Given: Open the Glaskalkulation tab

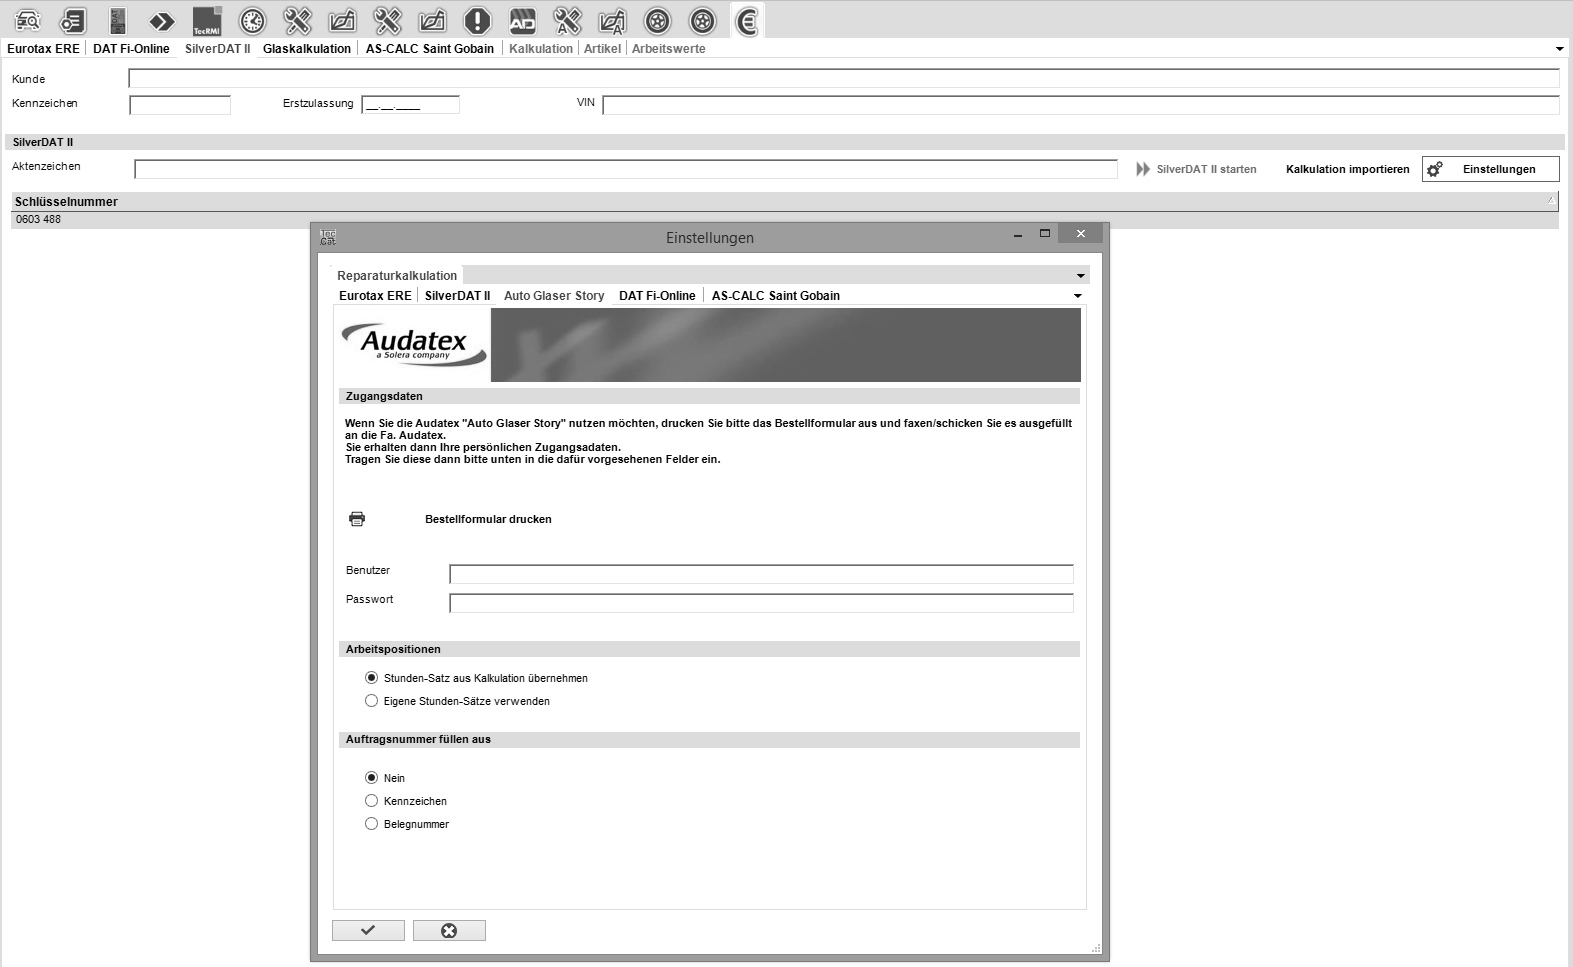Looking at the screenshot, I should pos(307,48).
